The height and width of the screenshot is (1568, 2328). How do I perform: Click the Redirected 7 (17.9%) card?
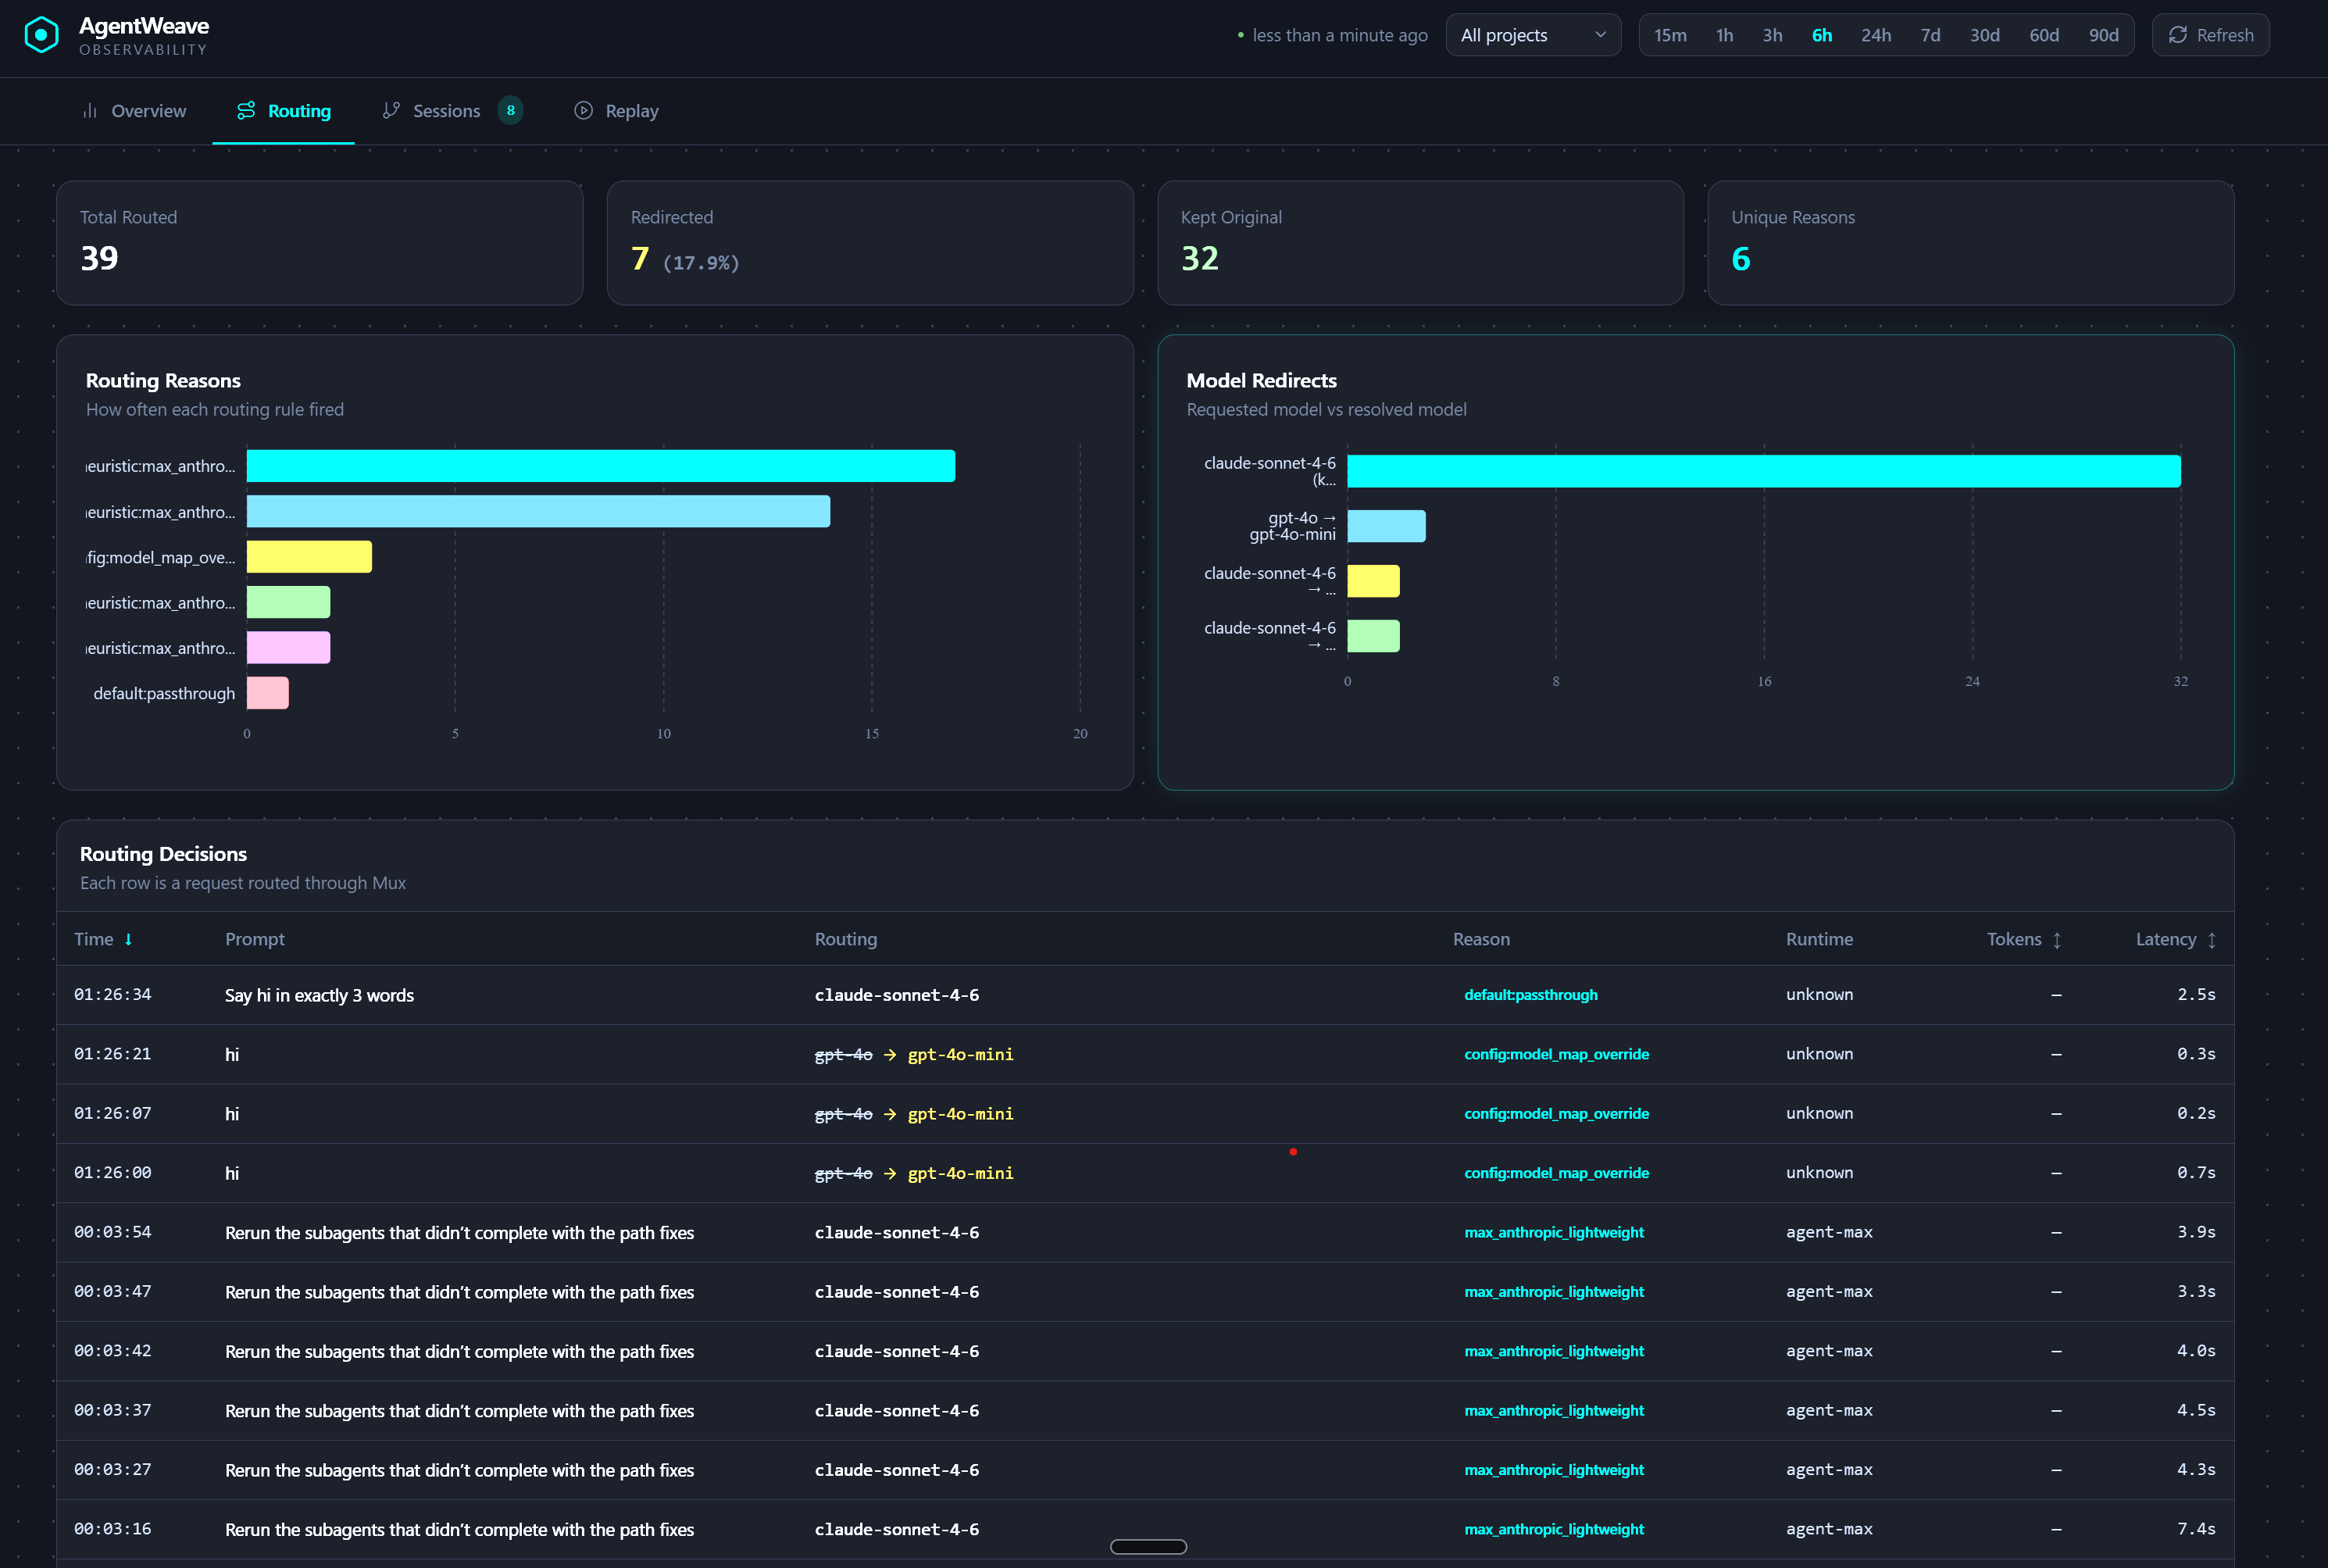pyautogui.click(x=870, y=243)
